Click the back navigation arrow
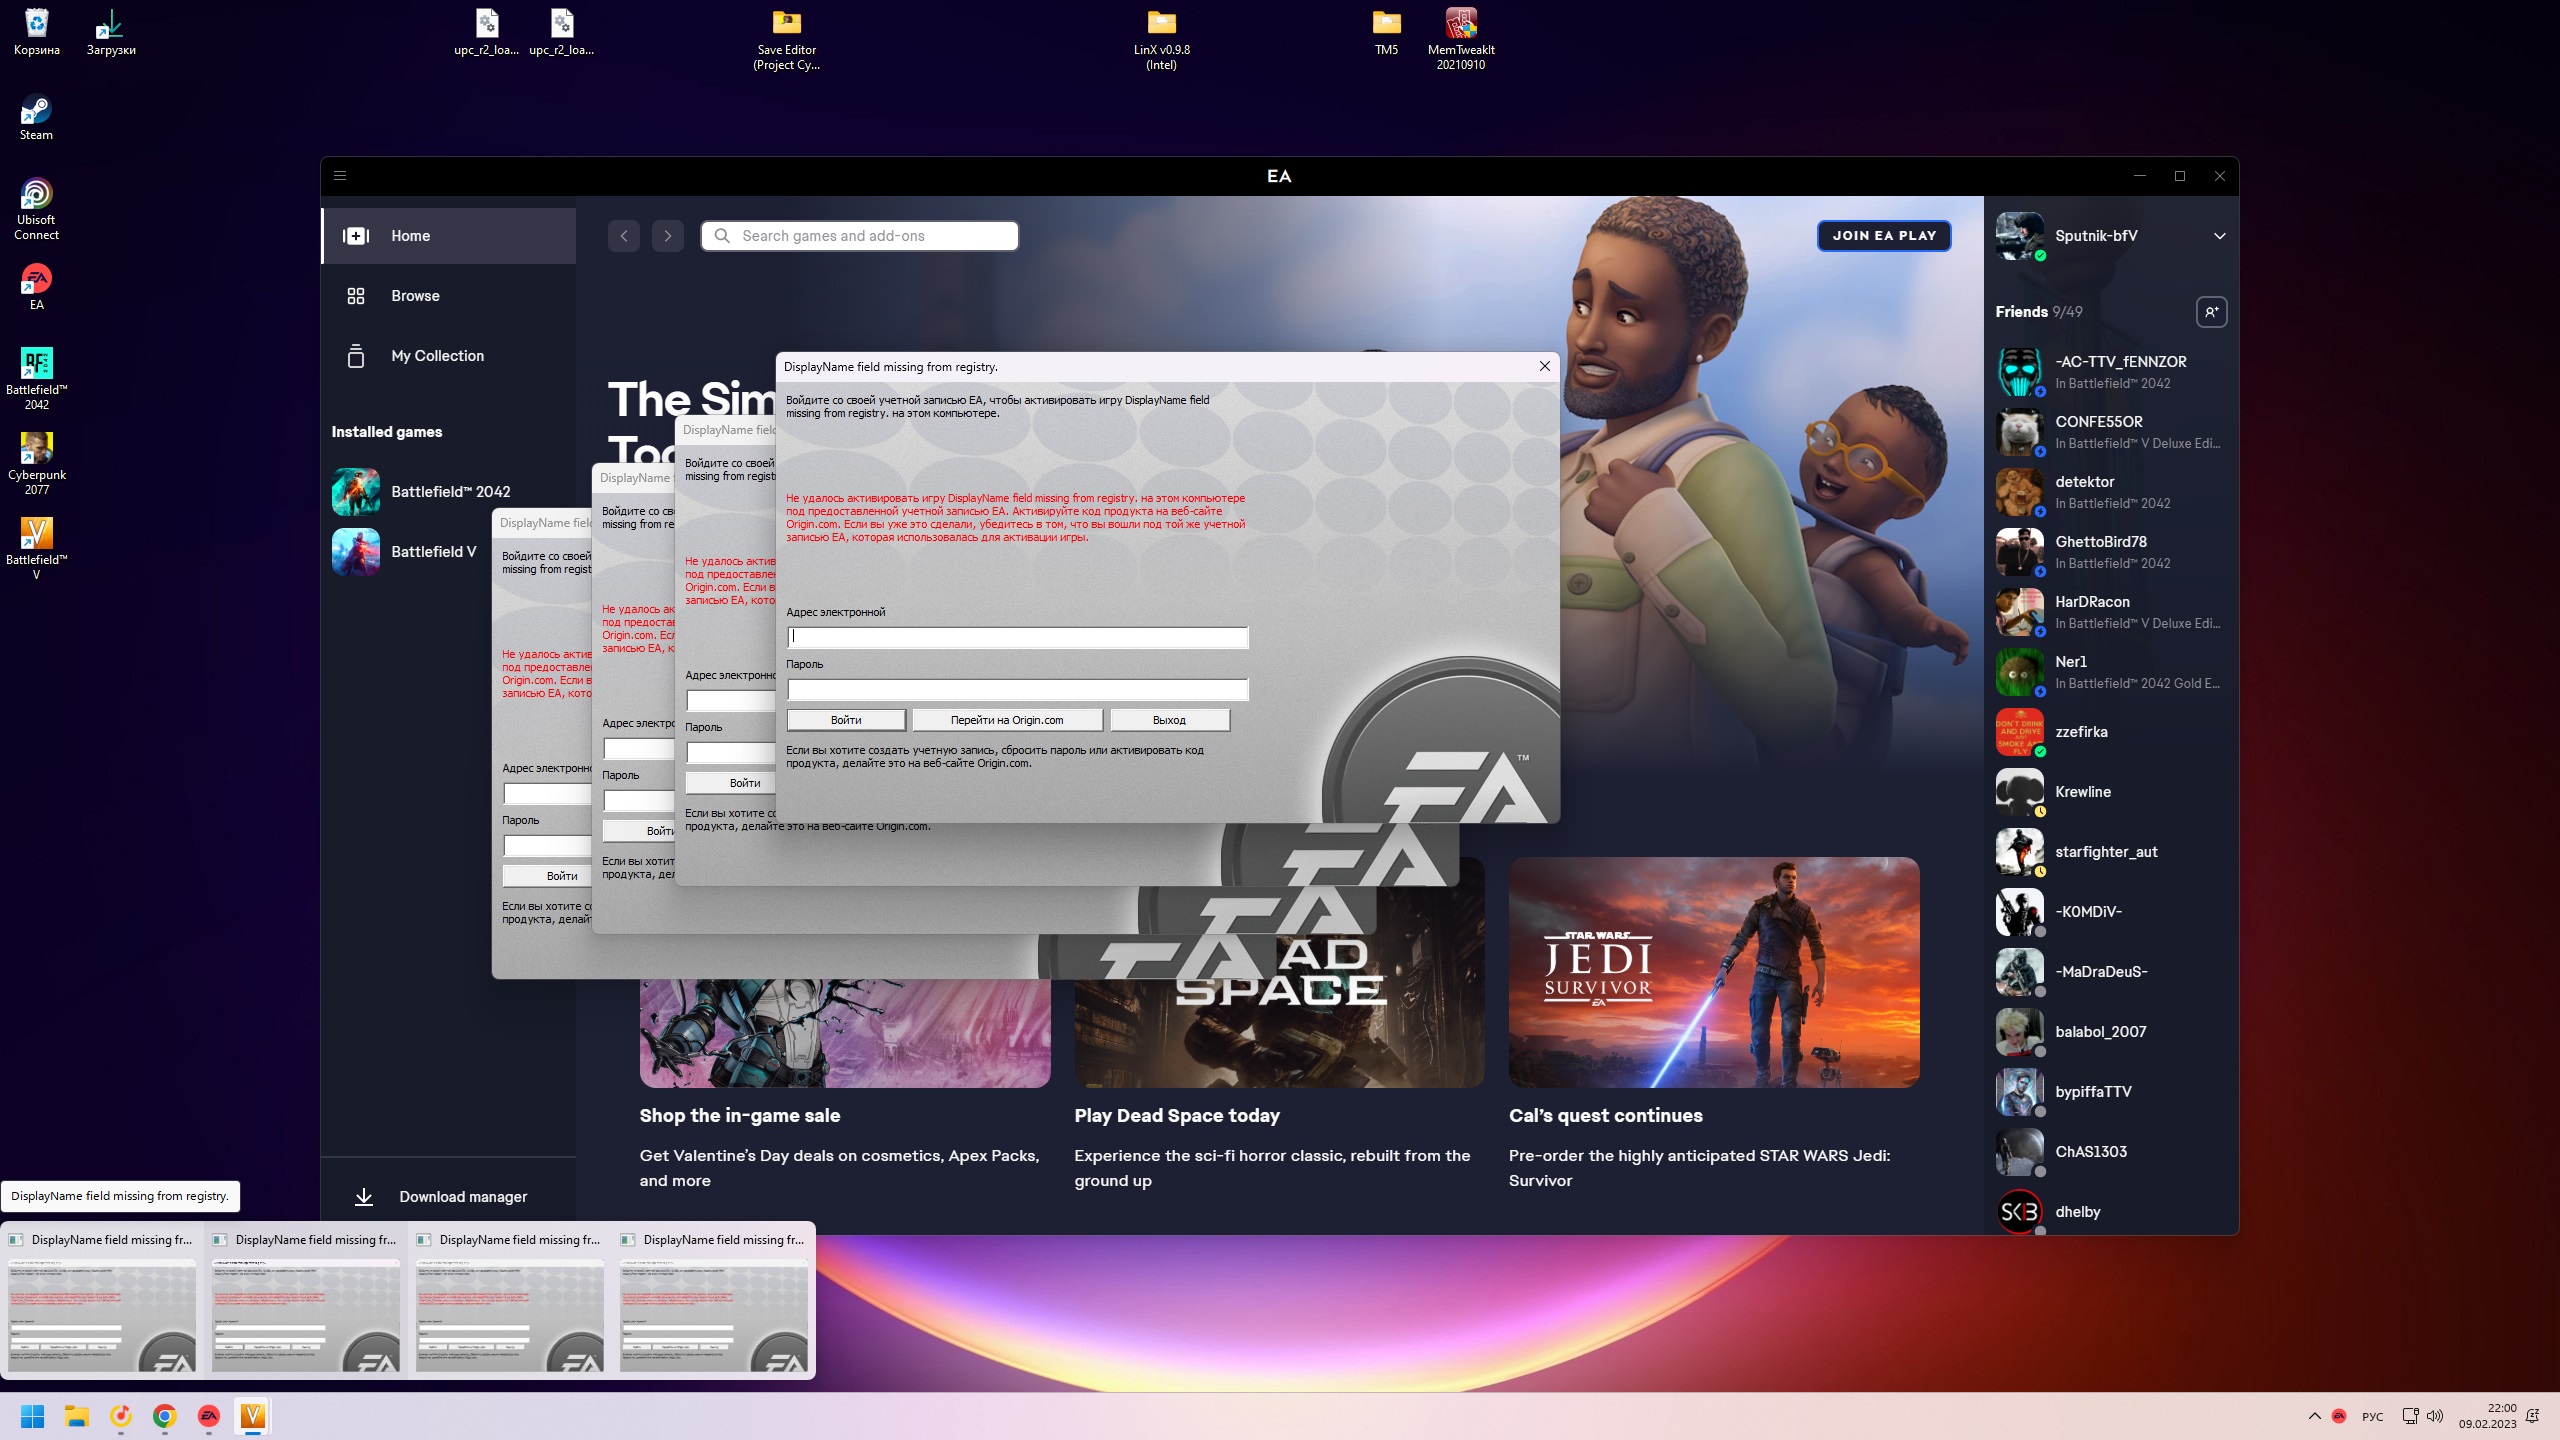Image resolution: width=2560 pixels, height=1440 pixels. pos(624,236)
